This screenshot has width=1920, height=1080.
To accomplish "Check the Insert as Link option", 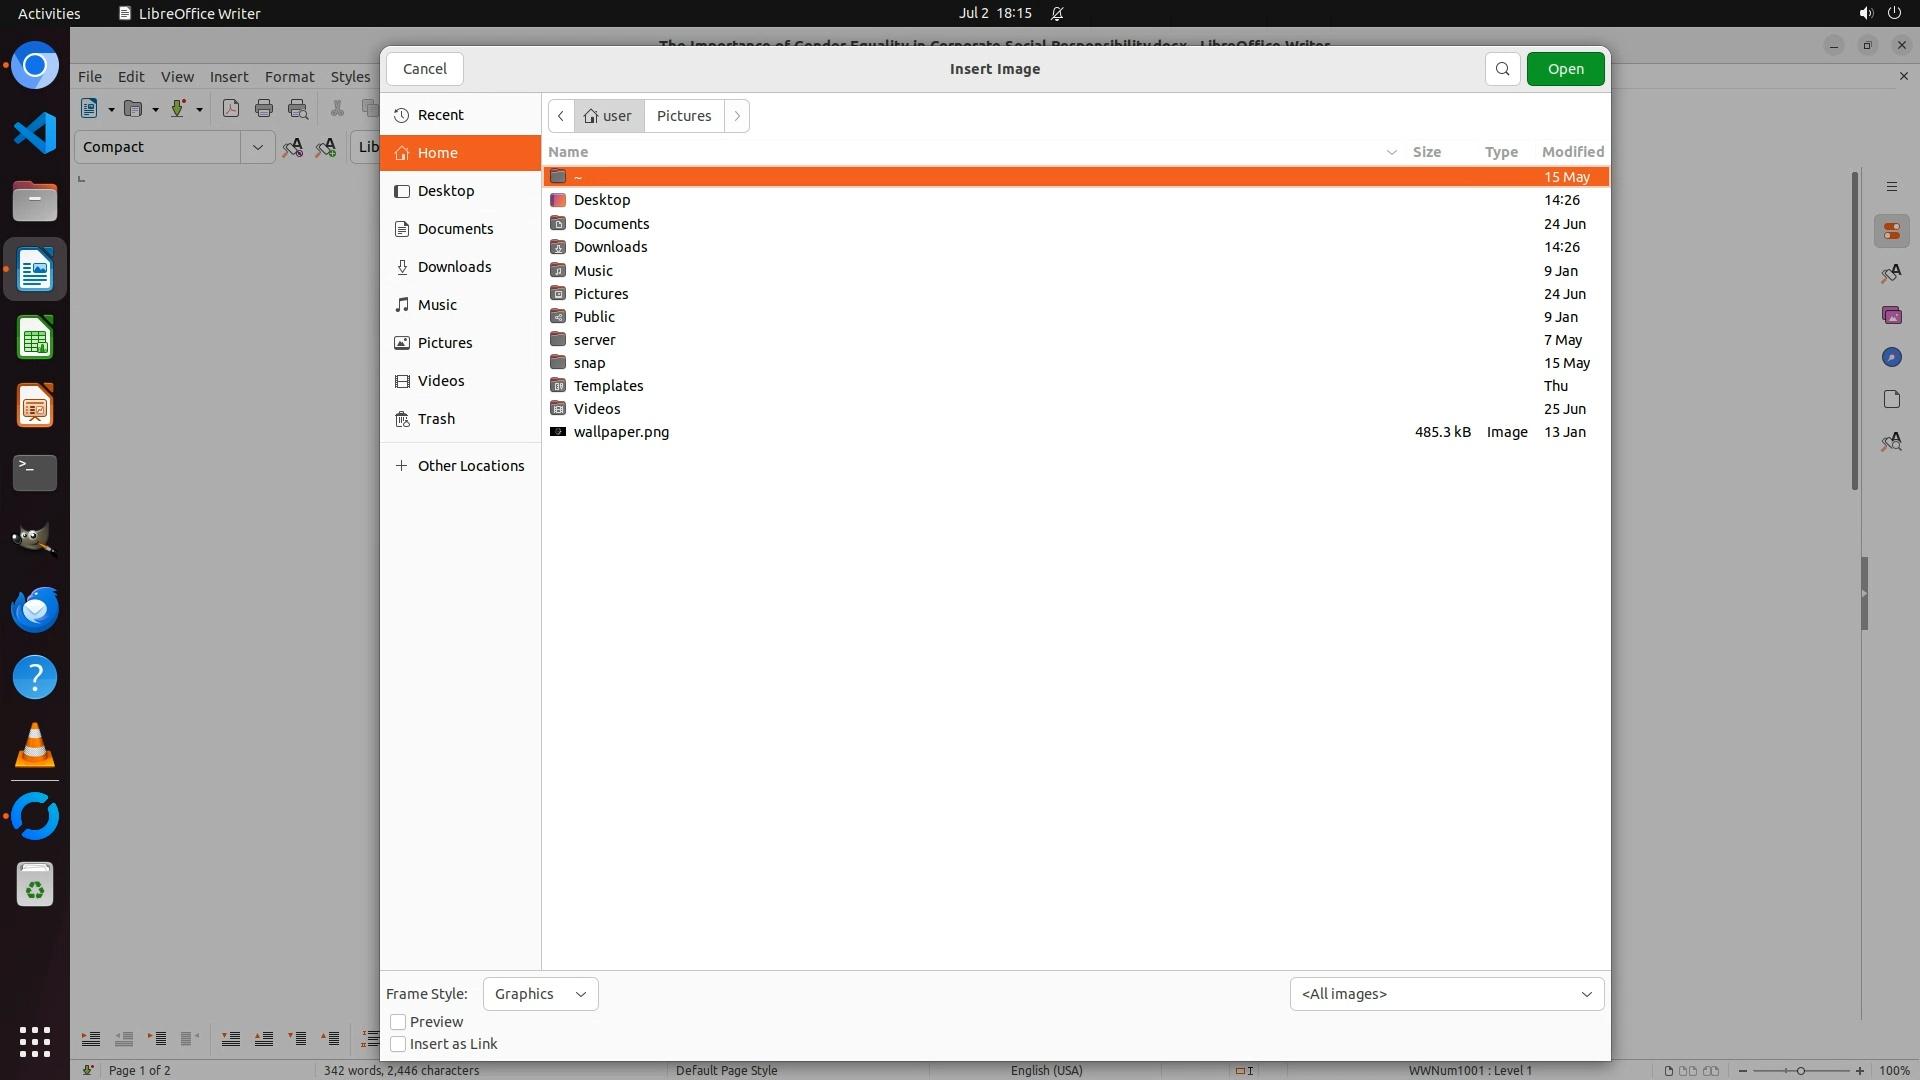I will click(x=398, y=1044).
